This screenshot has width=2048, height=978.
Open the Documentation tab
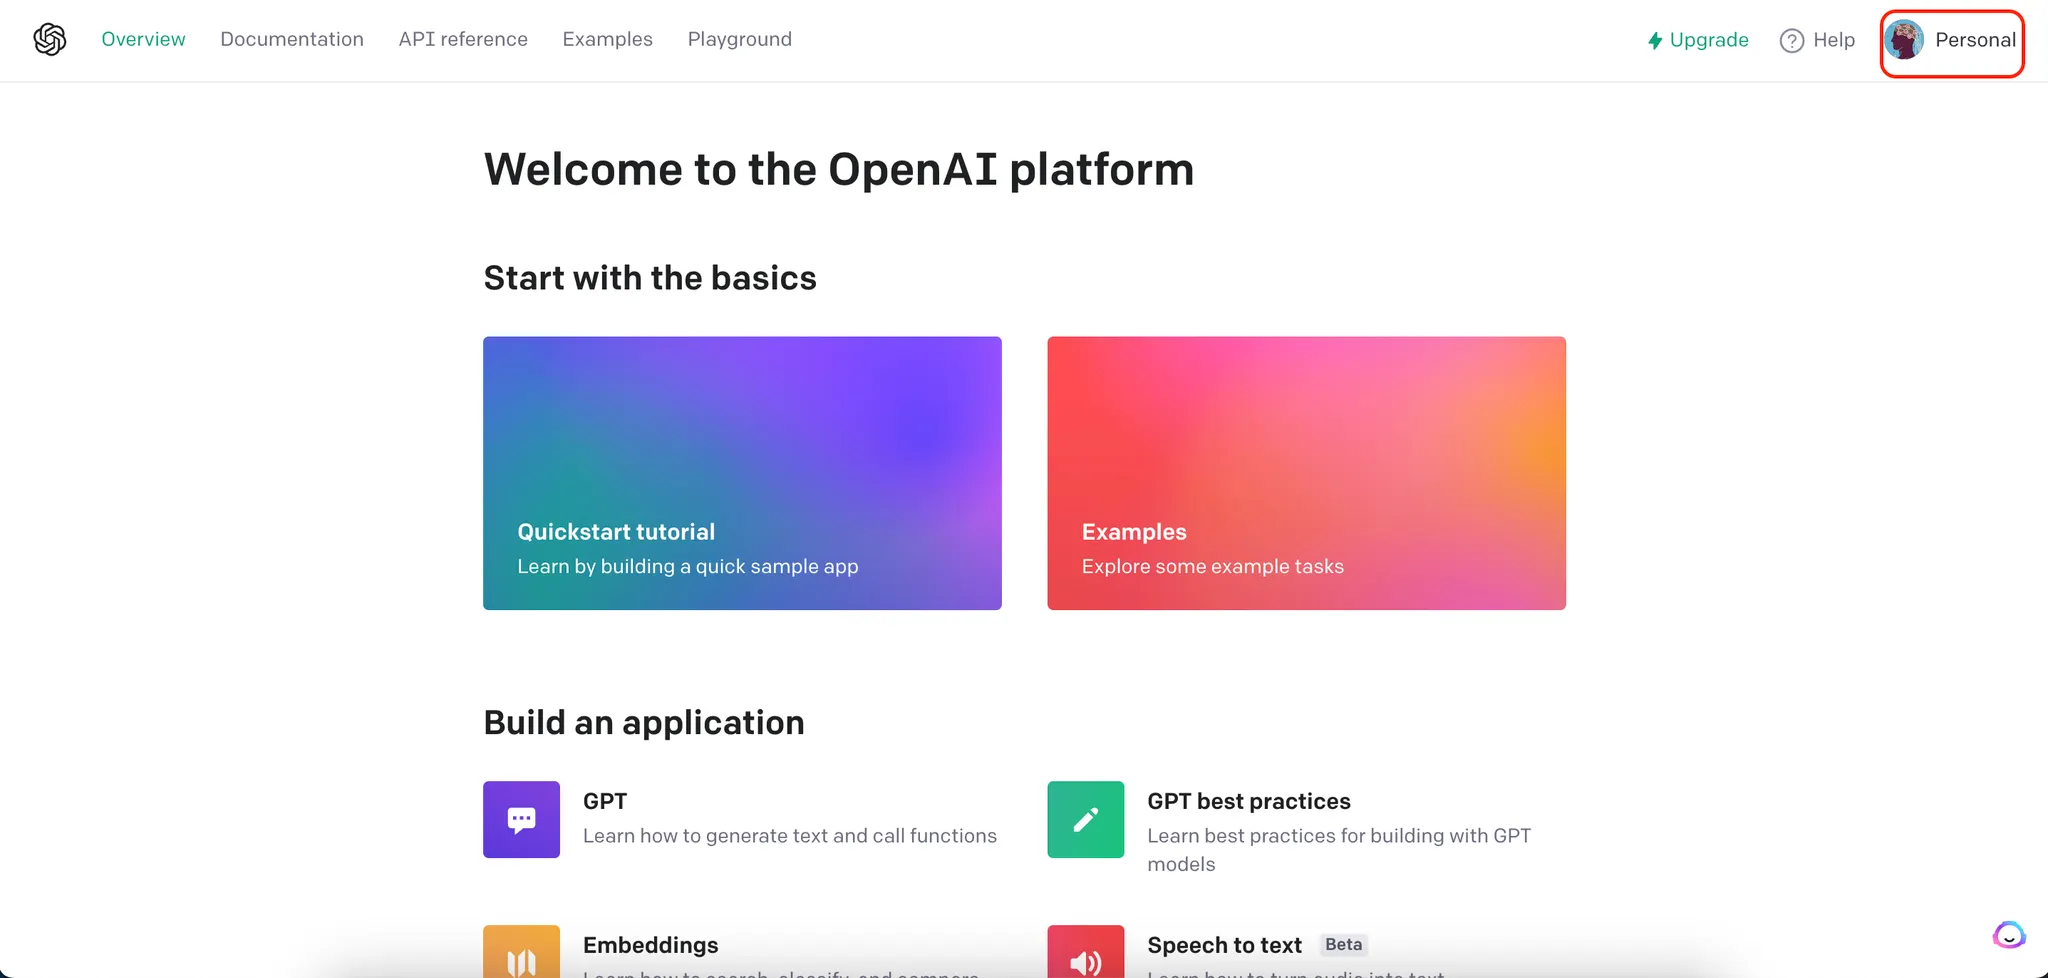click(x=292, y=39)
